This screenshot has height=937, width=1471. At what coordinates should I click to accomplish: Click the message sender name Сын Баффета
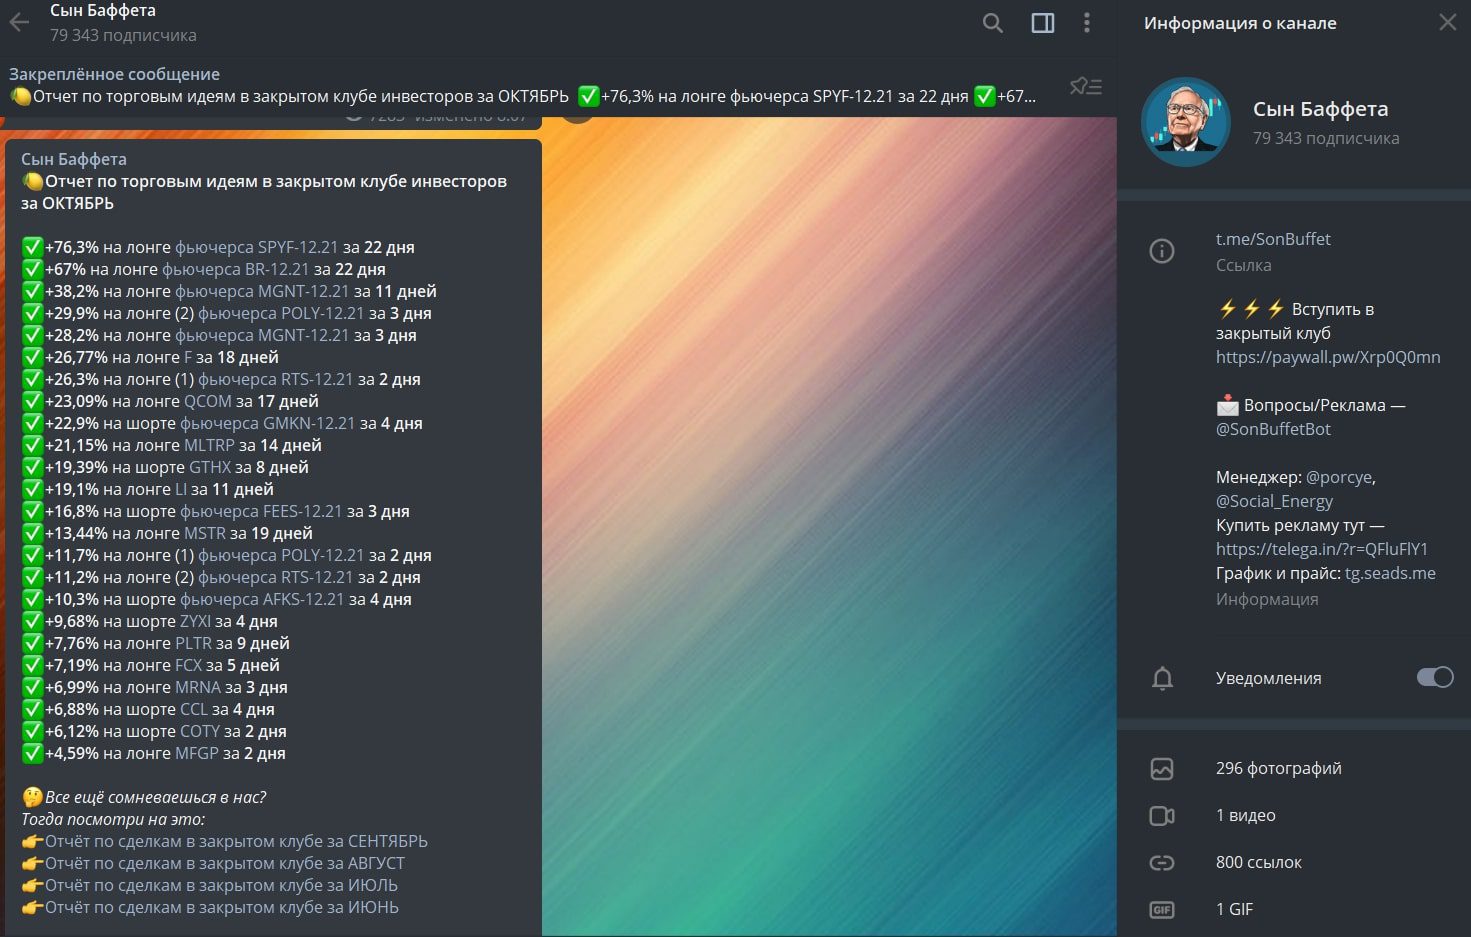coord(74,159)
